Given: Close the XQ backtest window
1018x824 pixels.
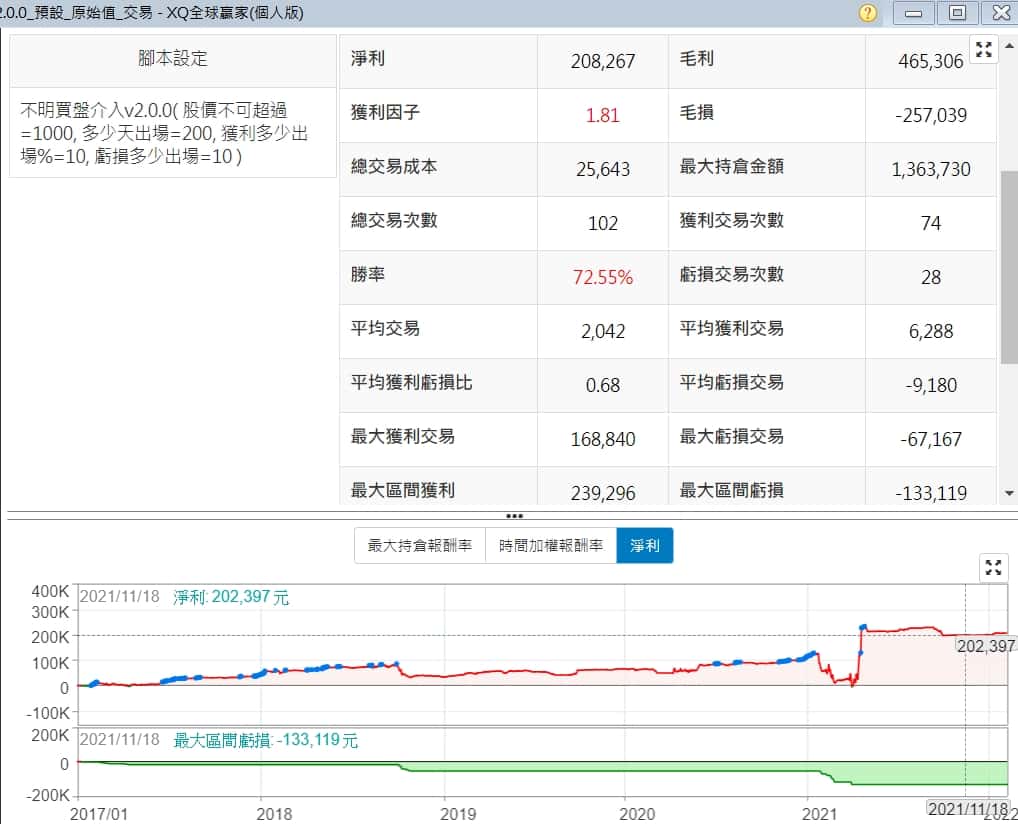Looking at the screenshot, I should tap(1000, 13).
